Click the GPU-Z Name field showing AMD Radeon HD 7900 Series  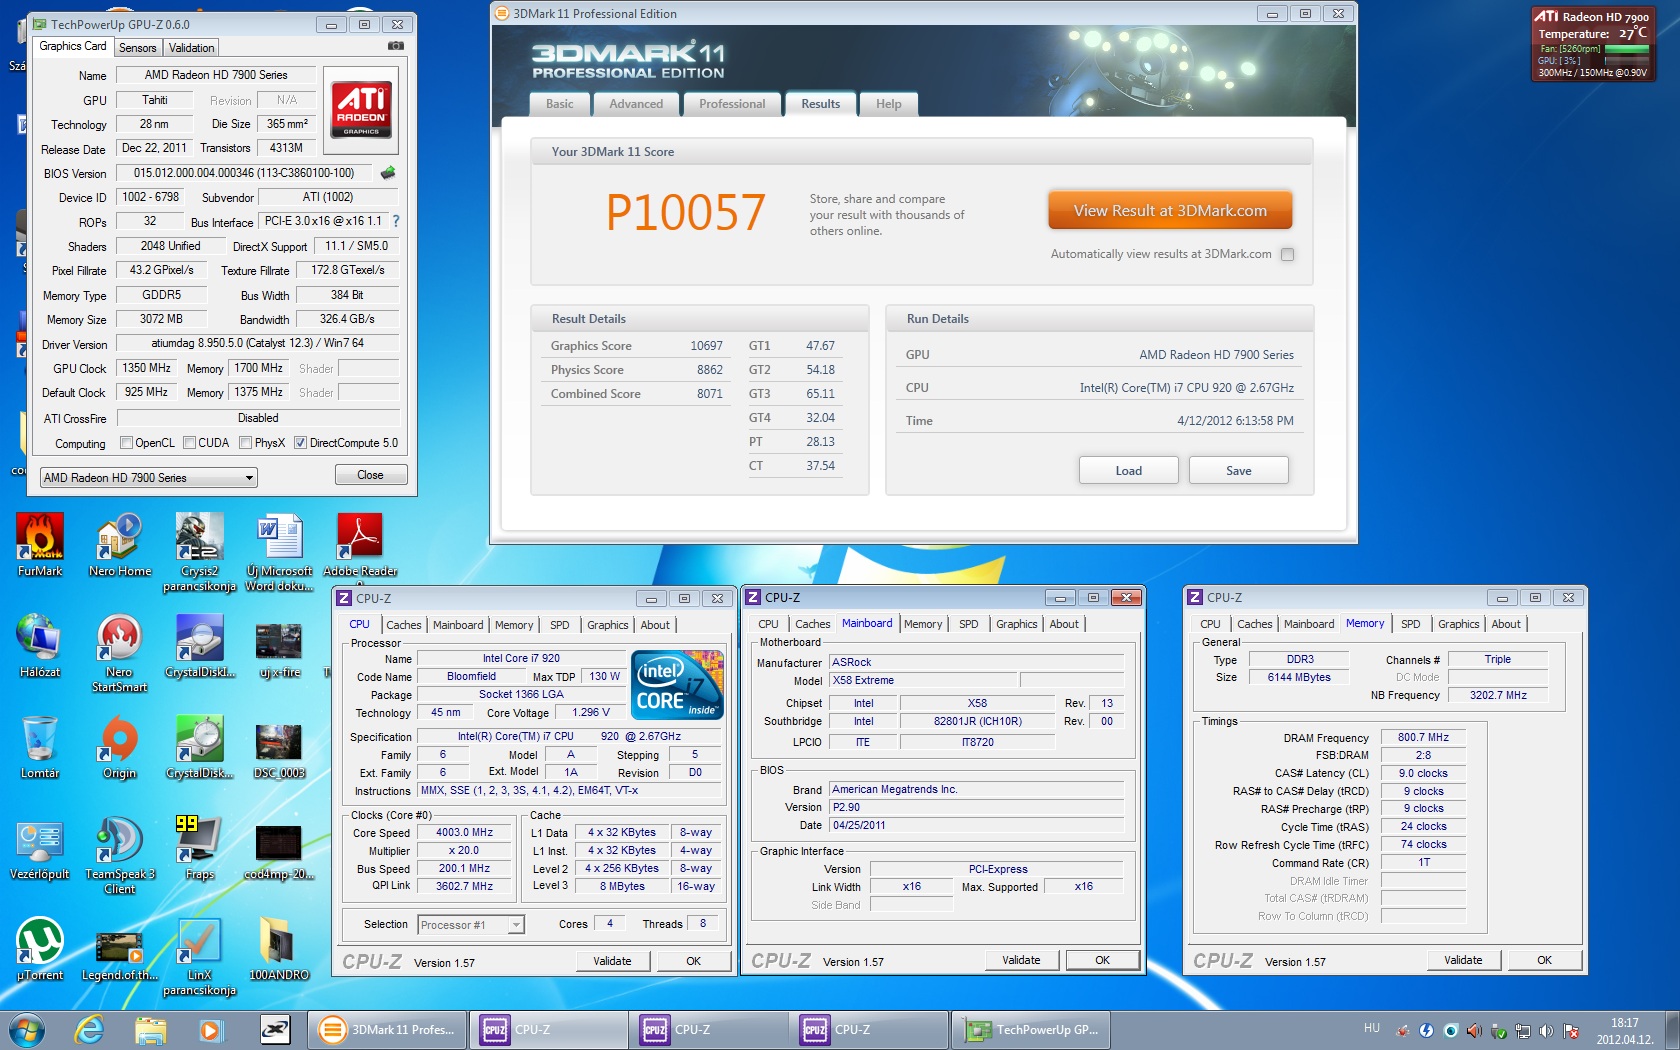click(x=216, y=75)
